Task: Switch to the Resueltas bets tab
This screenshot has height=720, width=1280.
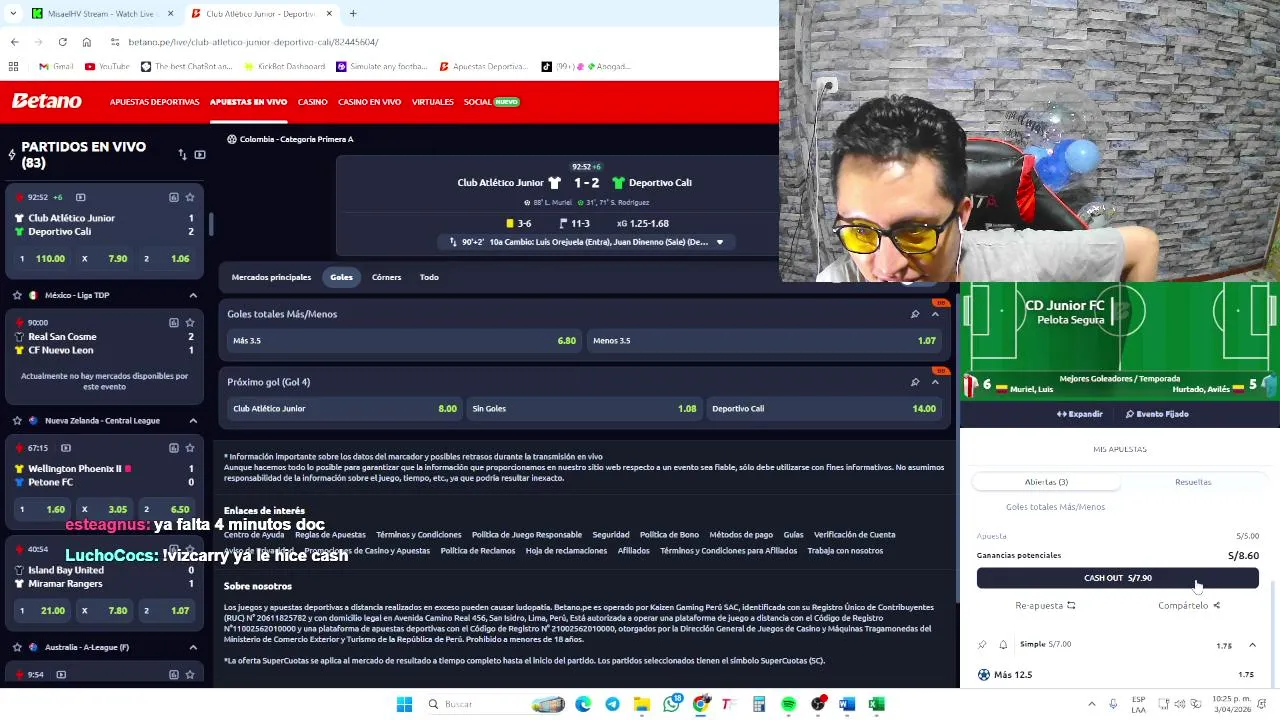Action: 1193,482
